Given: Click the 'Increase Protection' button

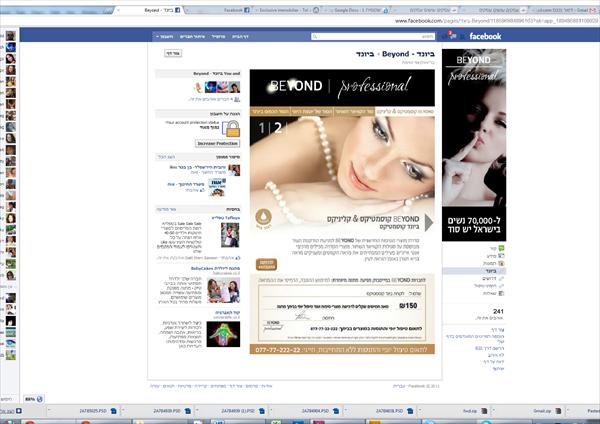Looking at the screenshot, I should tap(217, 144).
